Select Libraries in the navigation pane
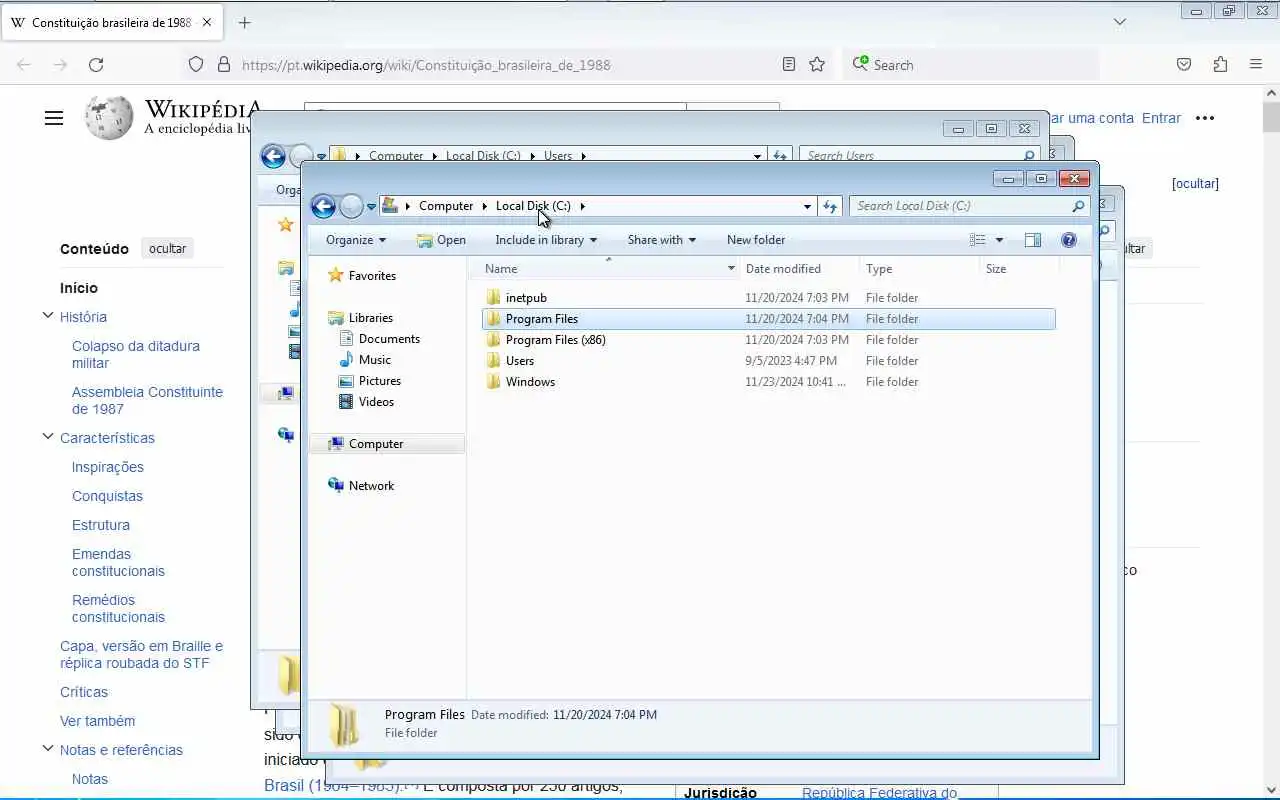The width and height of the screenshot is (1280, 800). (370, 318)
